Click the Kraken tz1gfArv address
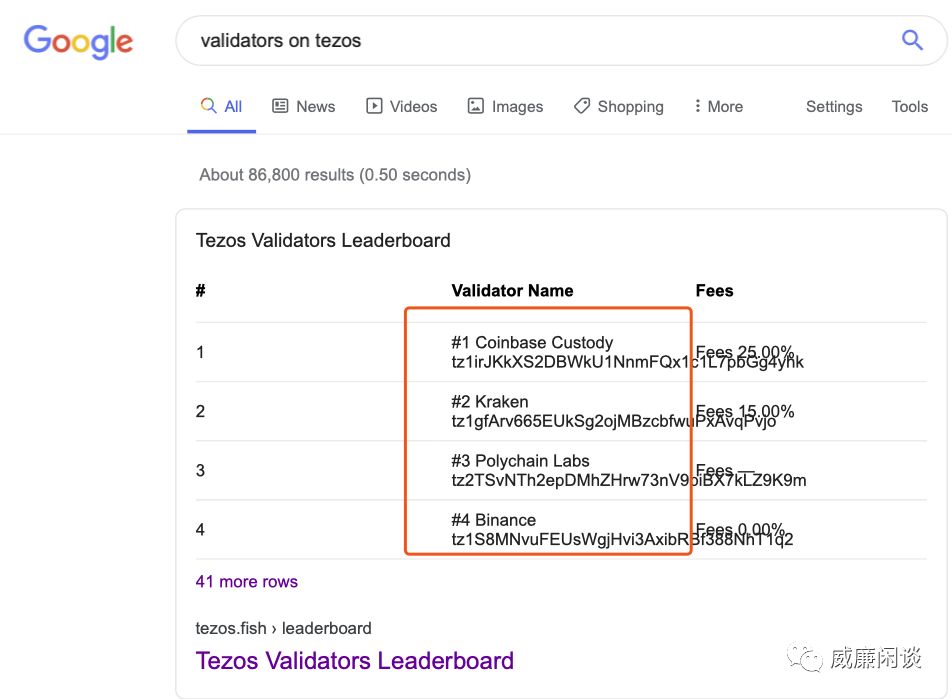The image size is (952, 699). (x=613, y=421)
